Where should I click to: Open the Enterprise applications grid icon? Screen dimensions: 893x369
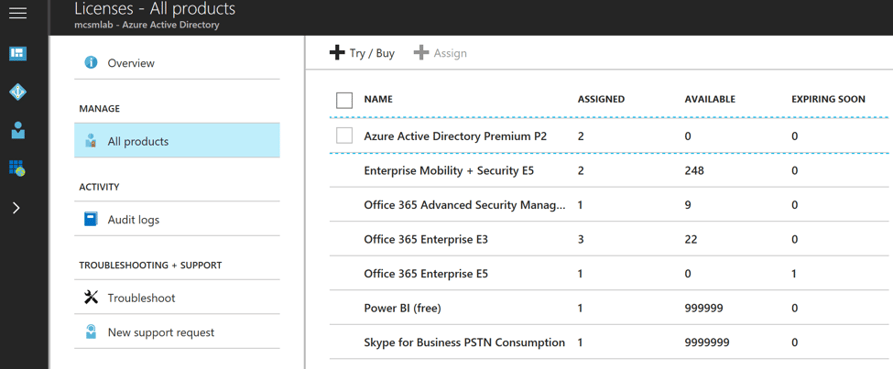[18, 168]
